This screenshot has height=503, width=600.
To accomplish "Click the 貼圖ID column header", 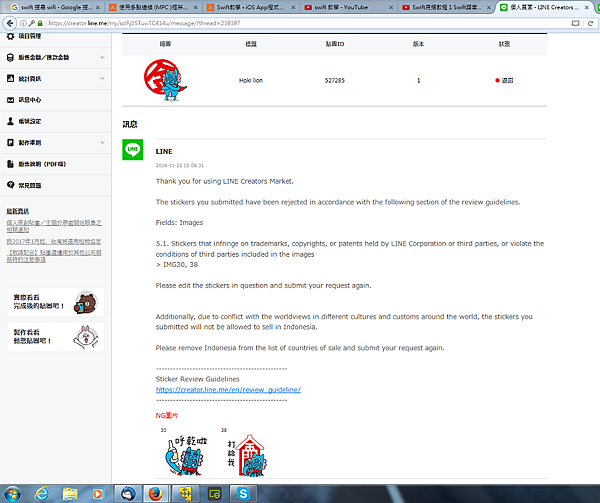I will [x=335, y=44].
